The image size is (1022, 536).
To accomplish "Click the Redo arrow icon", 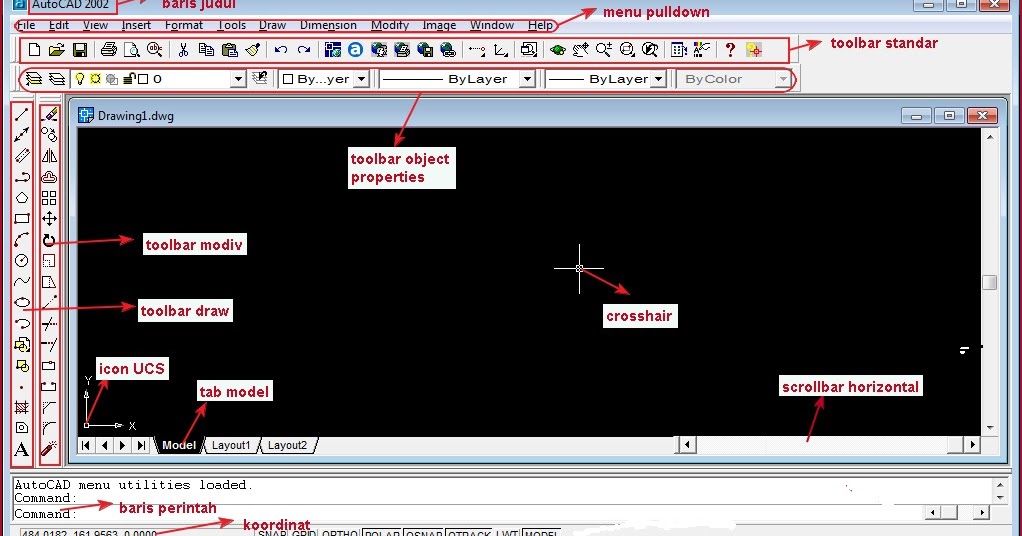I will 304,50.
